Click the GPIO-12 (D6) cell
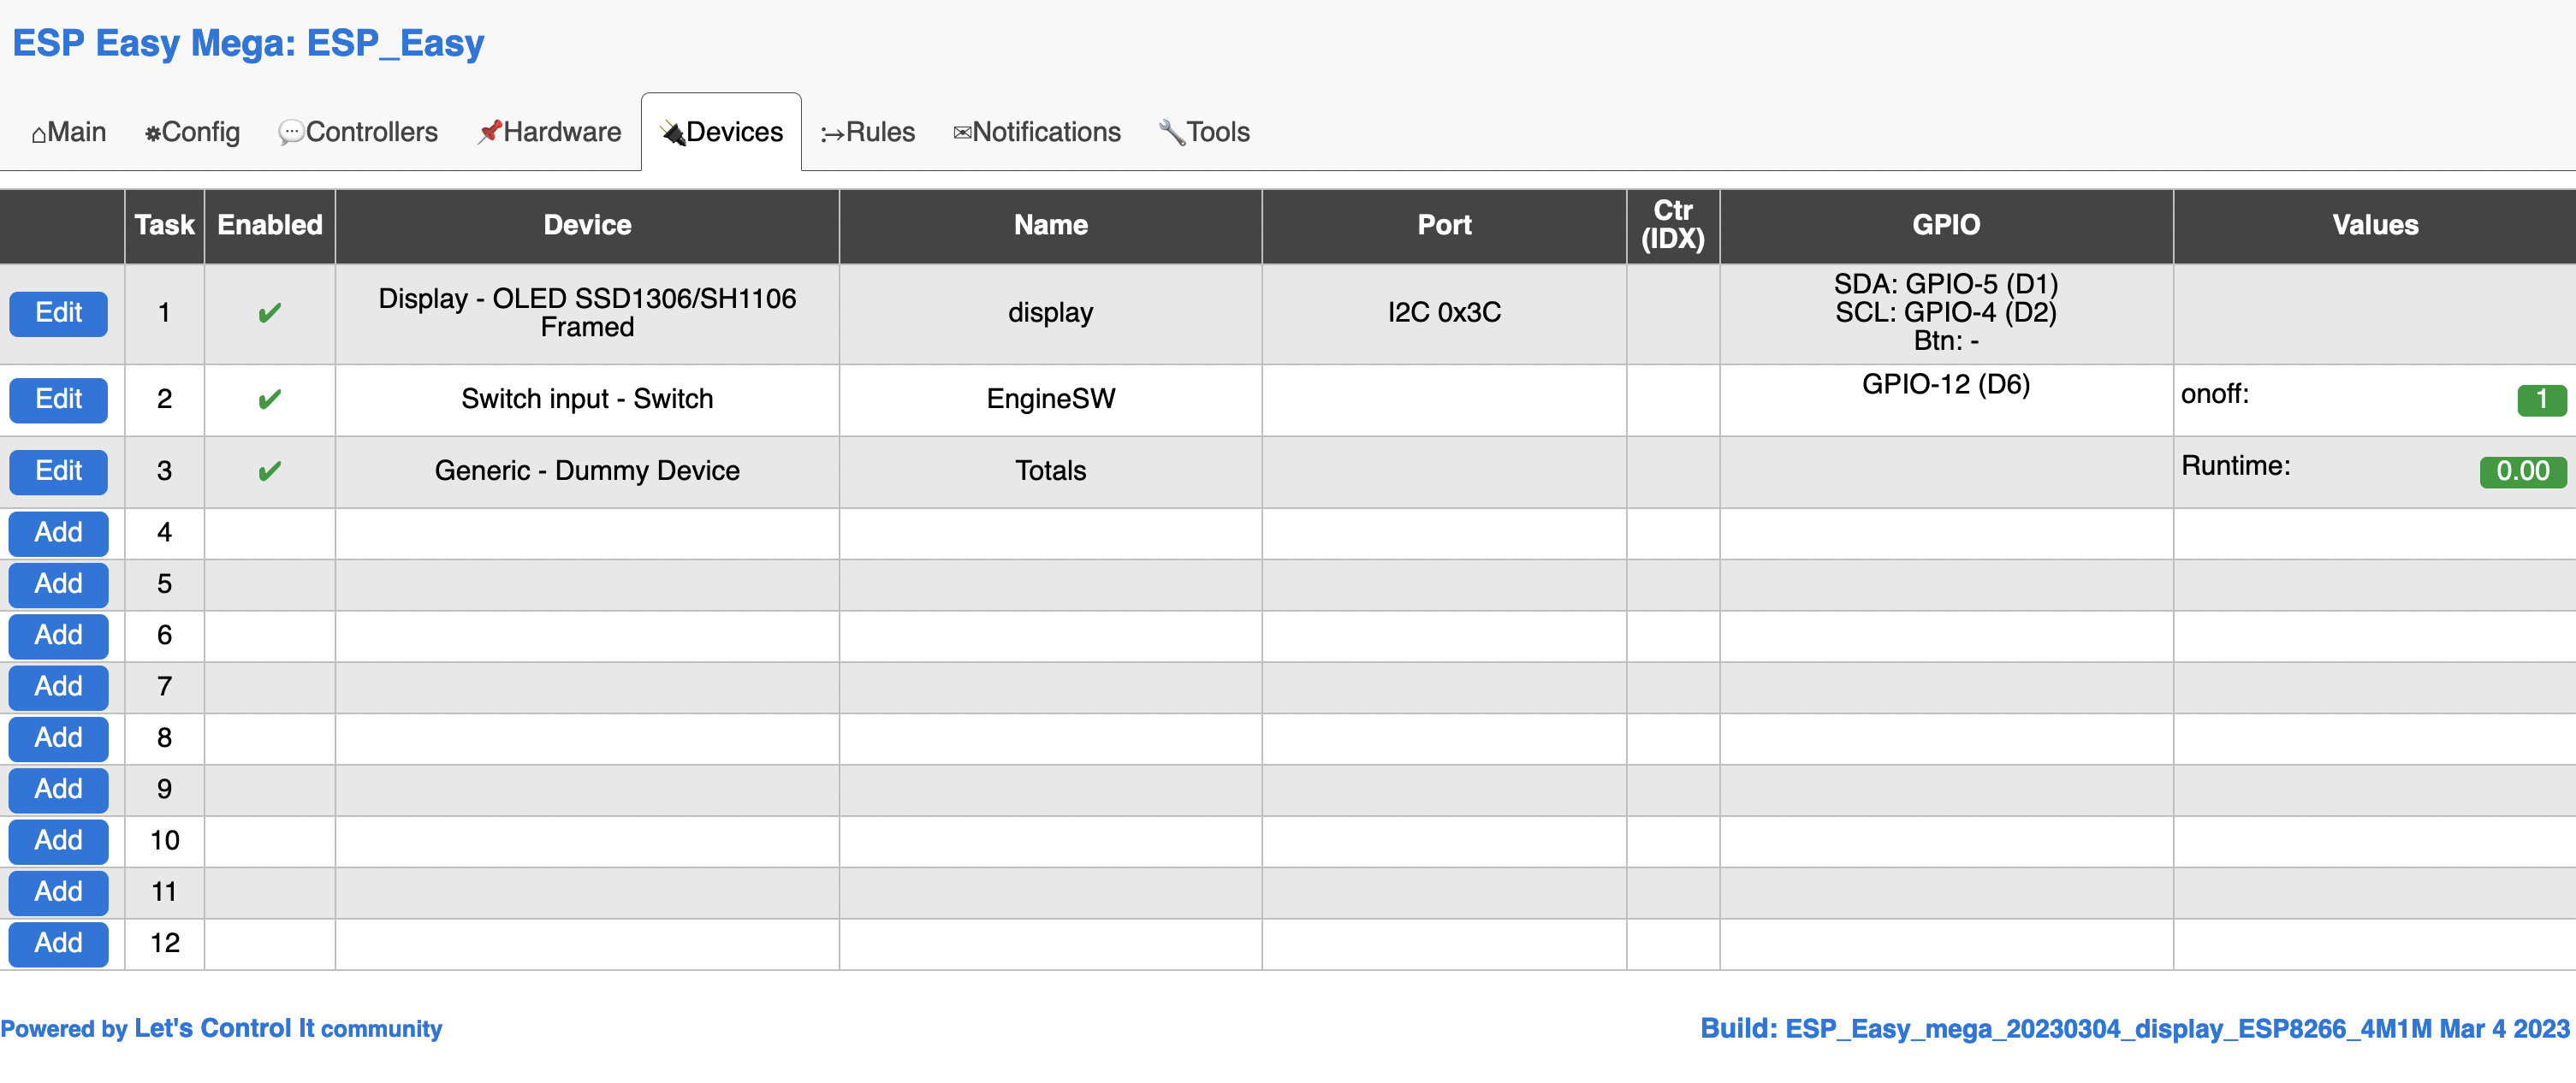The width and height of the screenshot is (2576, 1083). pos(1946,399)
